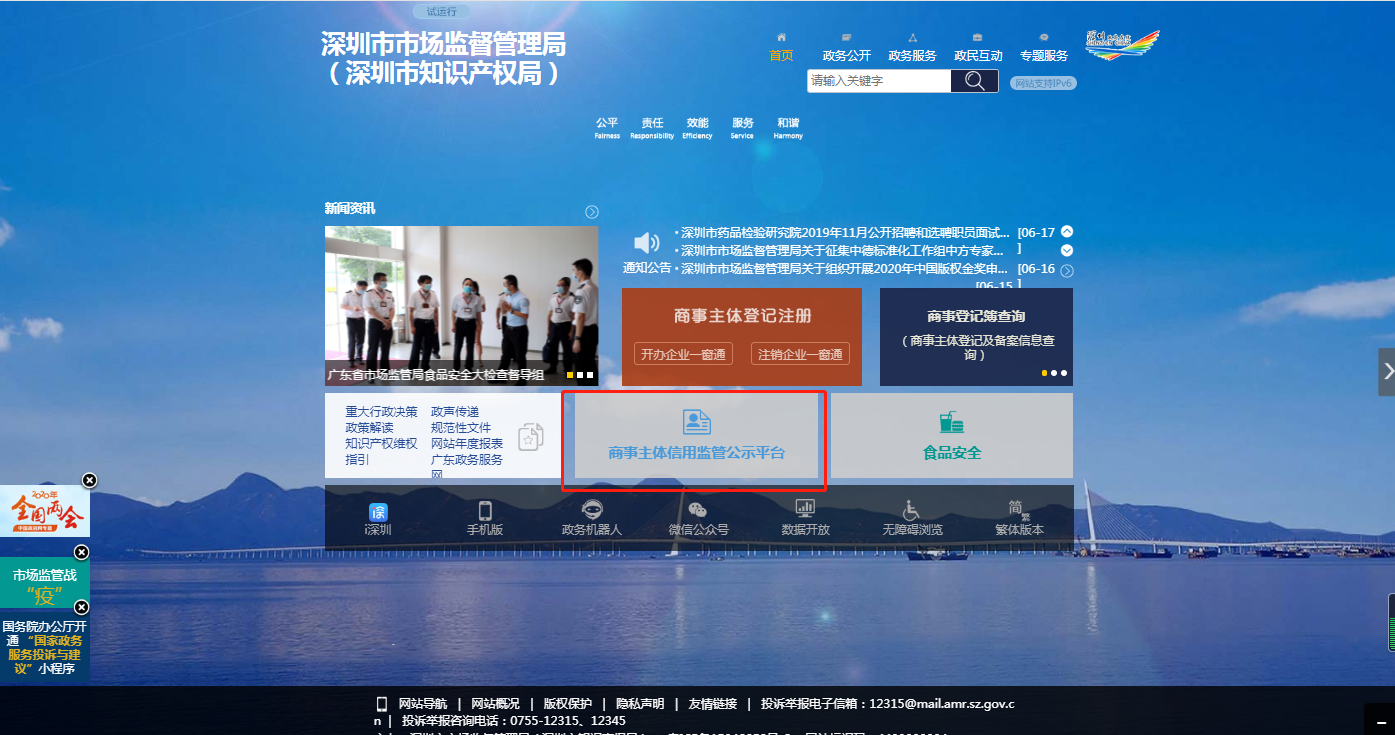Open the 知识产权维权指引 link
The height and width of the screenshot is (735, 1395).
point(382,451)
